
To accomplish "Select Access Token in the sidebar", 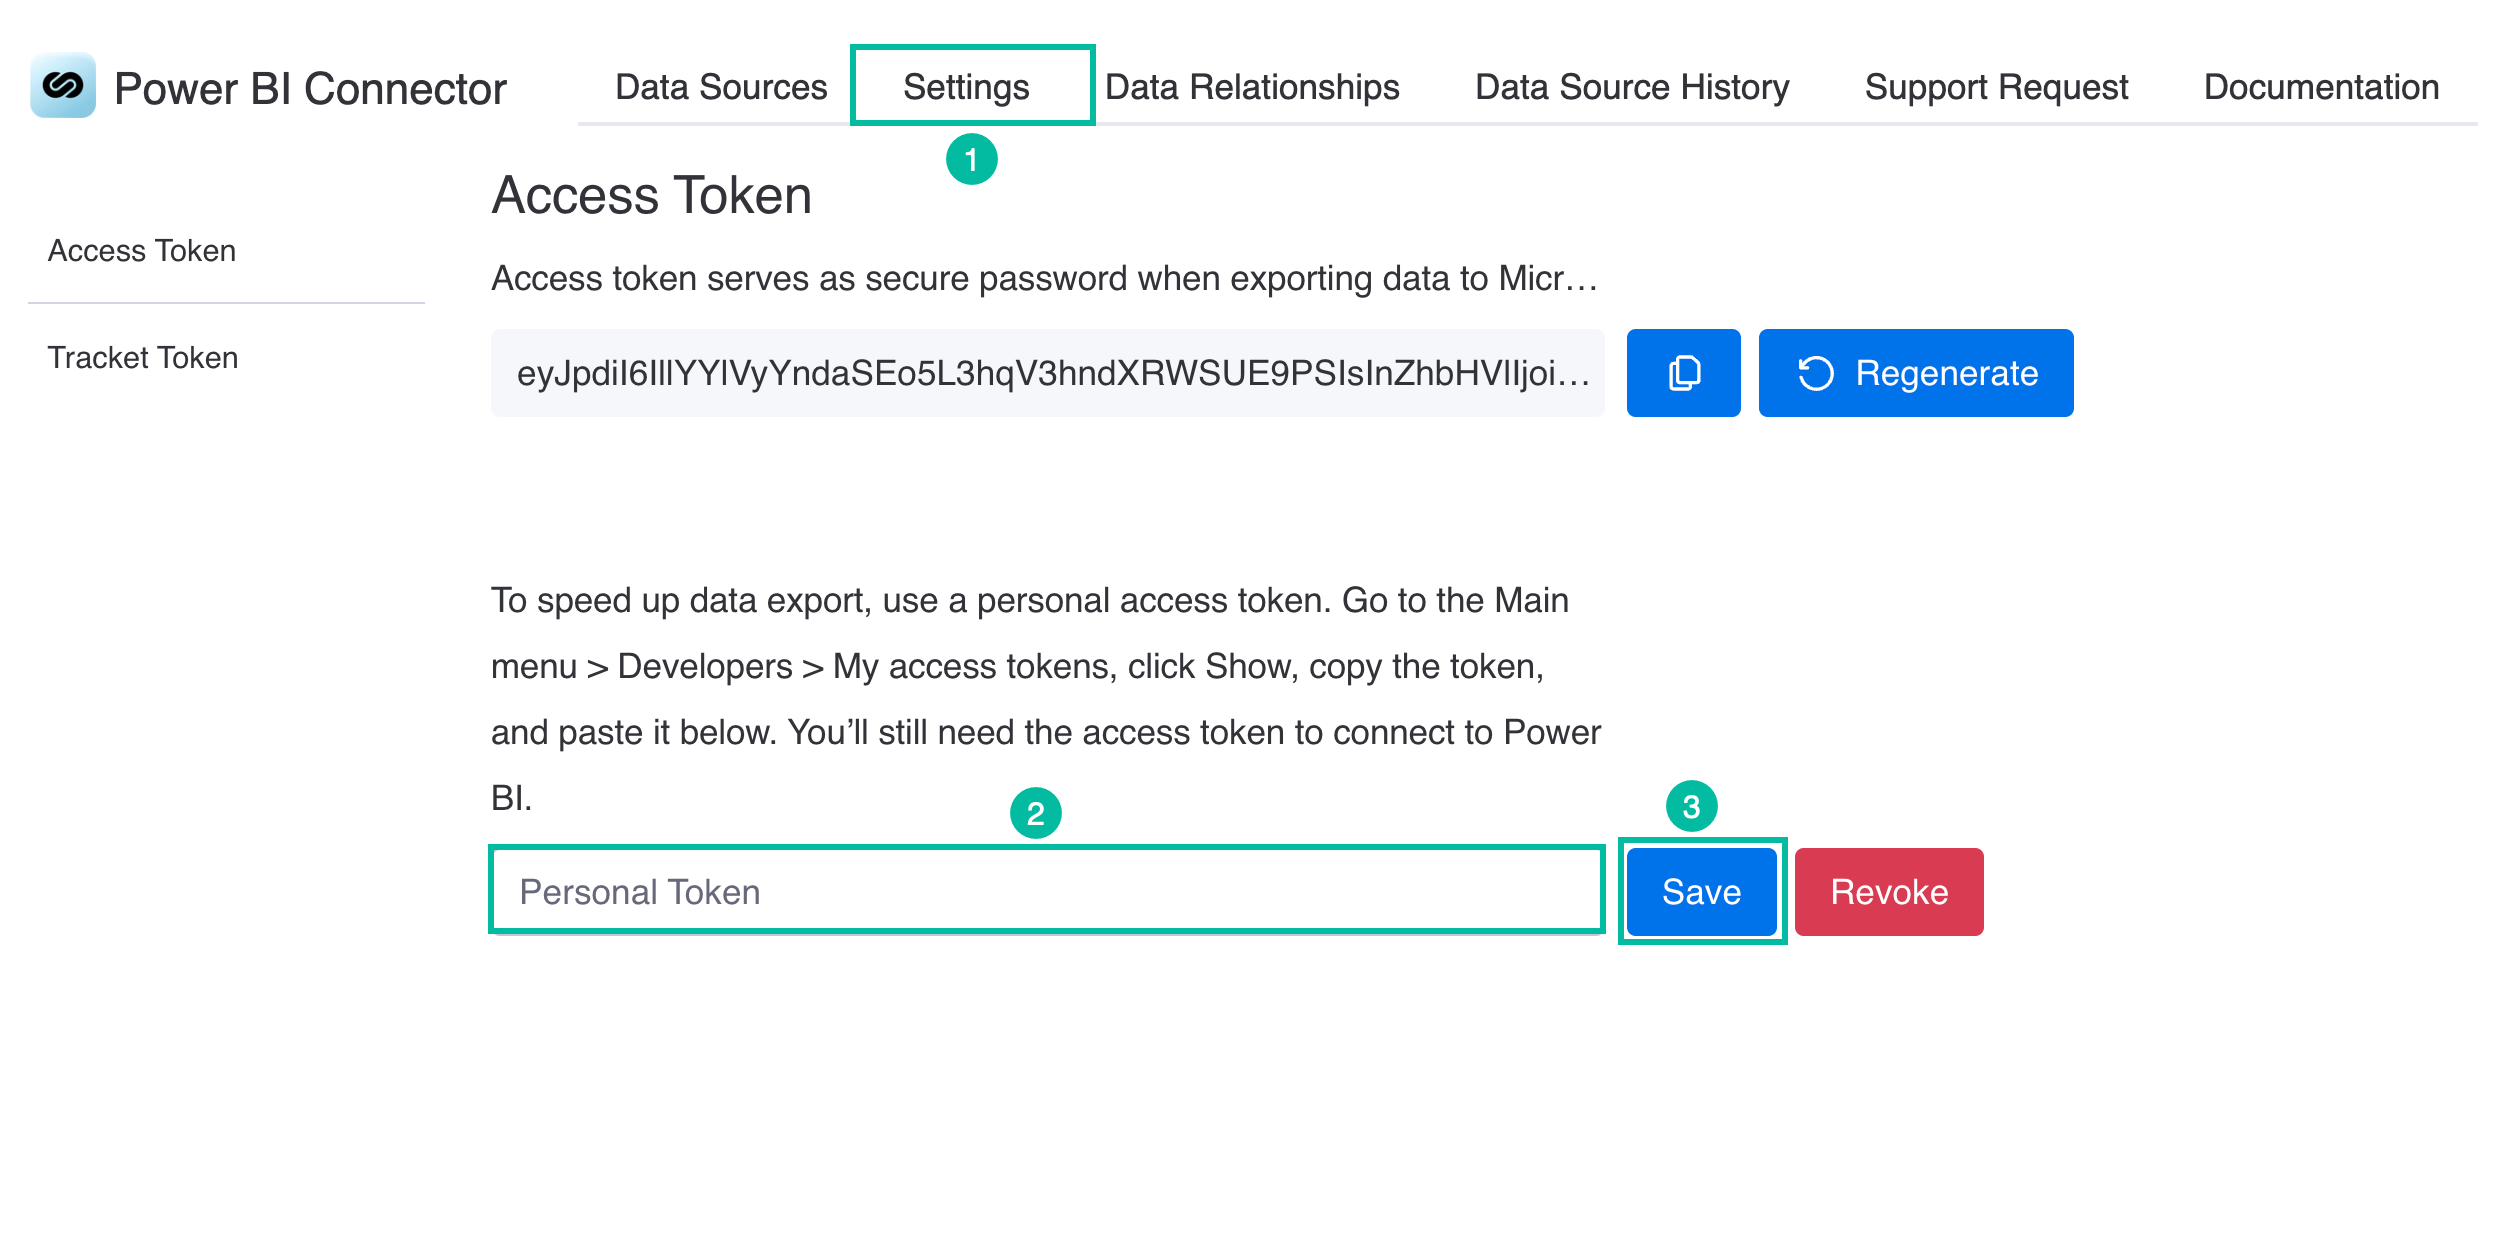I will pyautogui.click(x=142, y=251).
